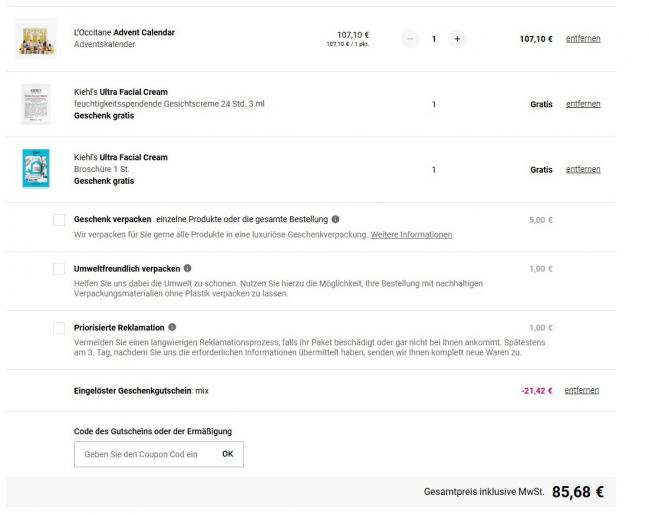The height and width of the screenshot is (515, 649).
Task: Open the L'Occitane Advent Calendar product title
Action: 124,32
